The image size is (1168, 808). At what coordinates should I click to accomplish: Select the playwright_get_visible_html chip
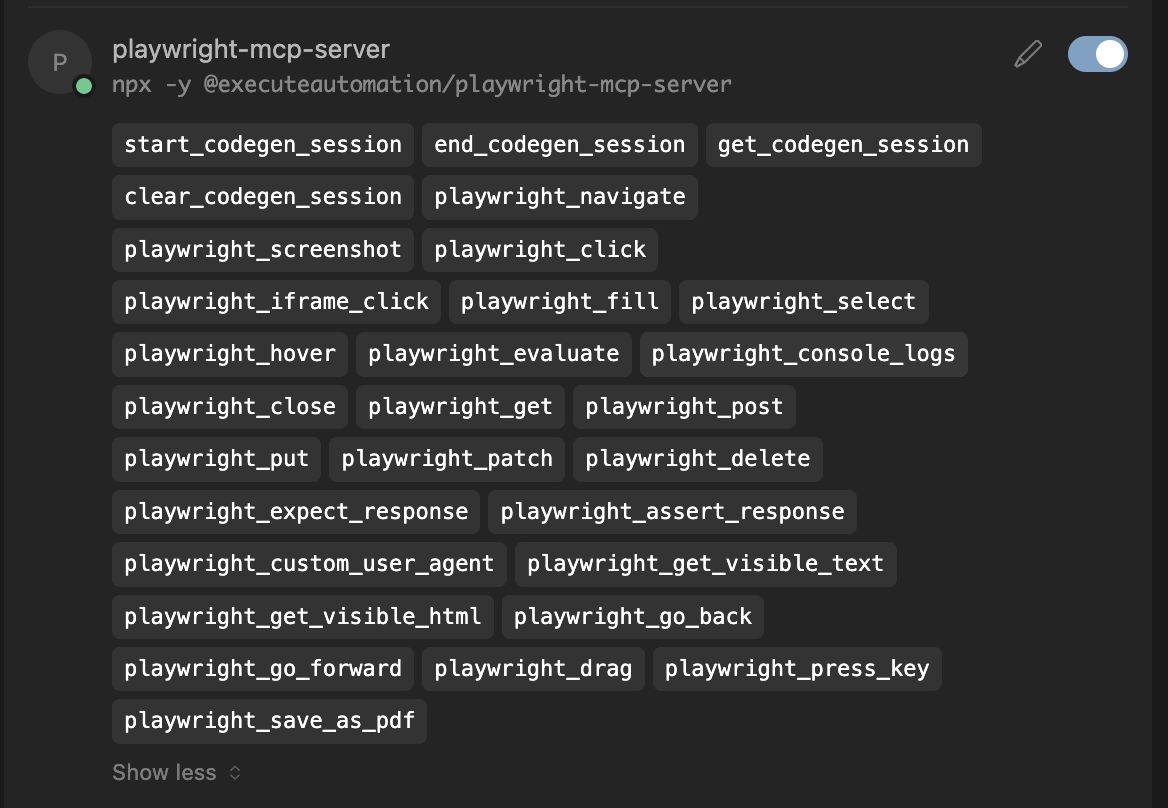[x=302, y=616]
